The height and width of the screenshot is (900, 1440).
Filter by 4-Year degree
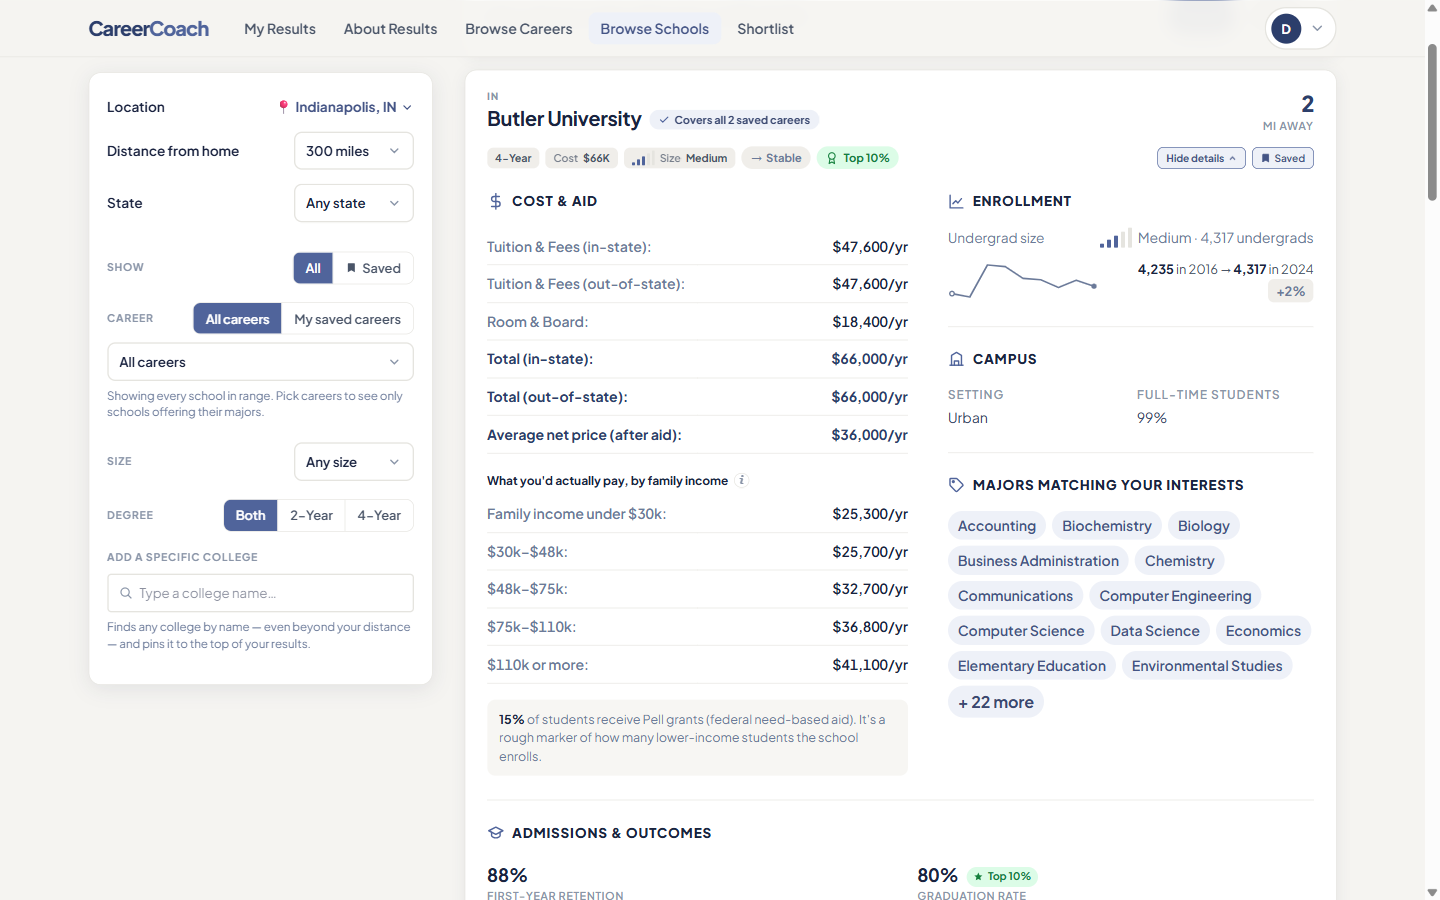tap(379, 515)
